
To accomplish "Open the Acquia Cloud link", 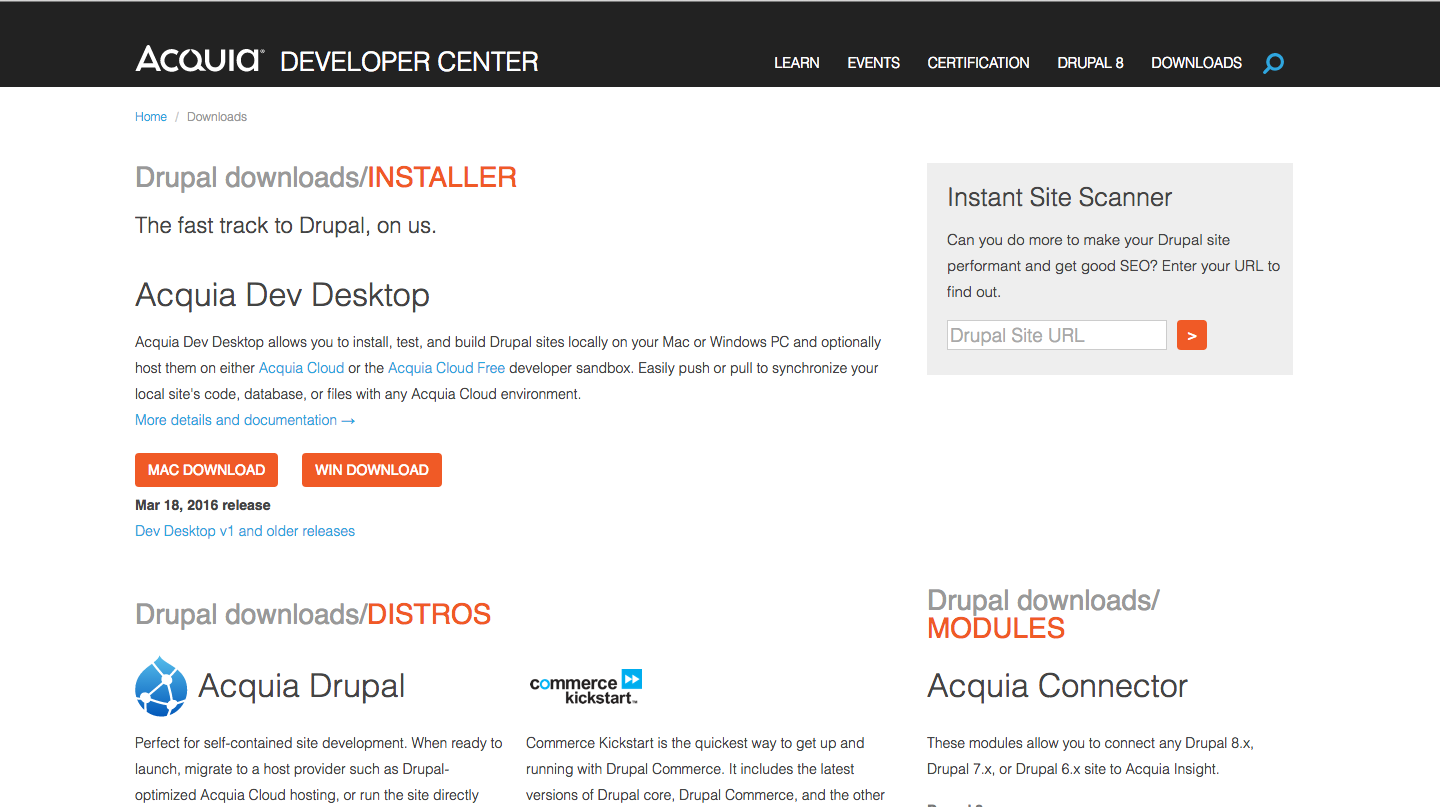I will 301,368.
